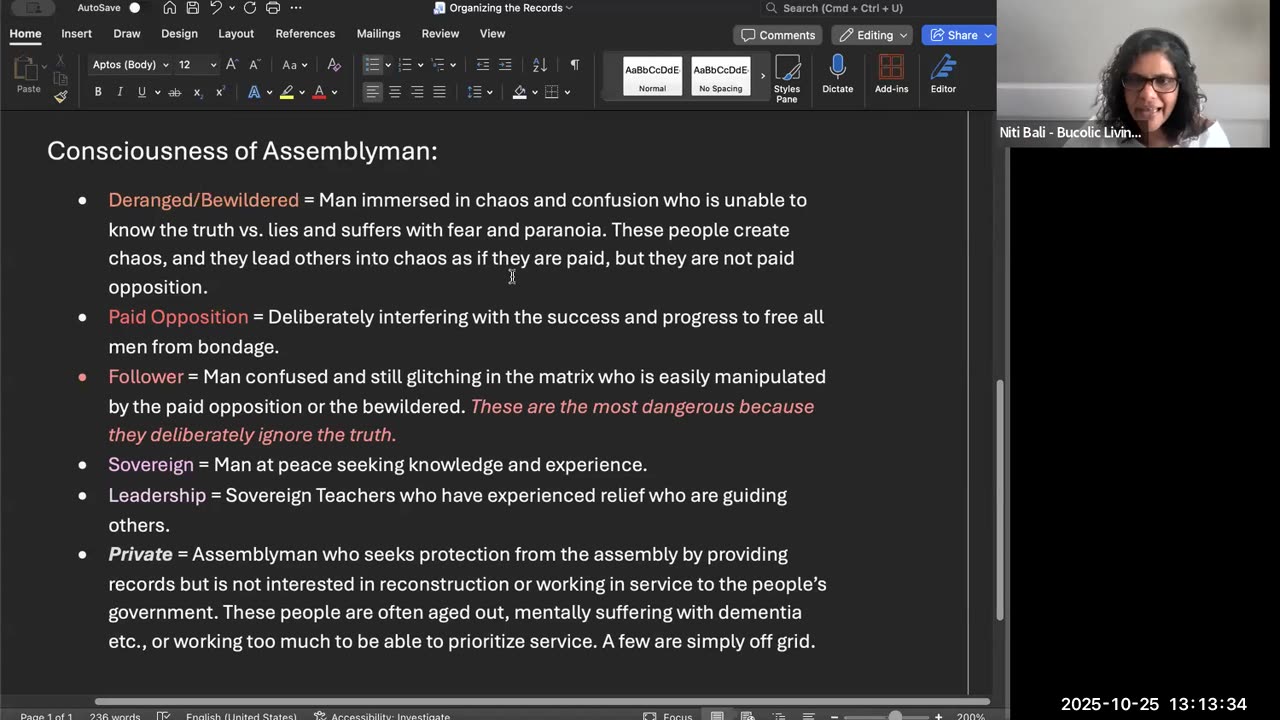Screen dimensions: 1280x720
Task: Justify the paragraph text
Action: click(439, 92)
